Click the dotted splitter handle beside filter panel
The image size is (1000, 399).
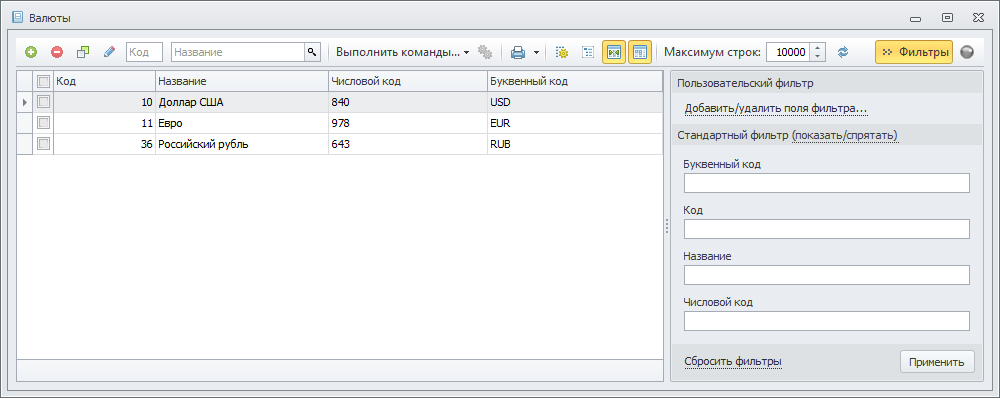click(666, 226)
